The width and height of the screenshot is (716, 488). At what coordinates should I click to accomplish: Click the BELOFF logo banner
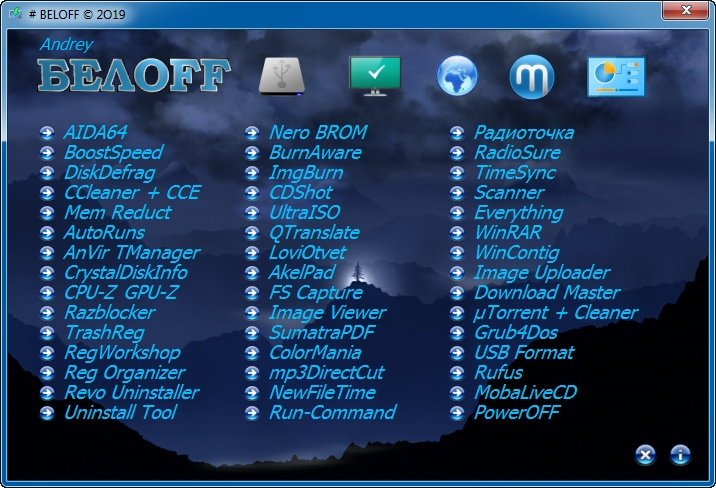(133, 76)
